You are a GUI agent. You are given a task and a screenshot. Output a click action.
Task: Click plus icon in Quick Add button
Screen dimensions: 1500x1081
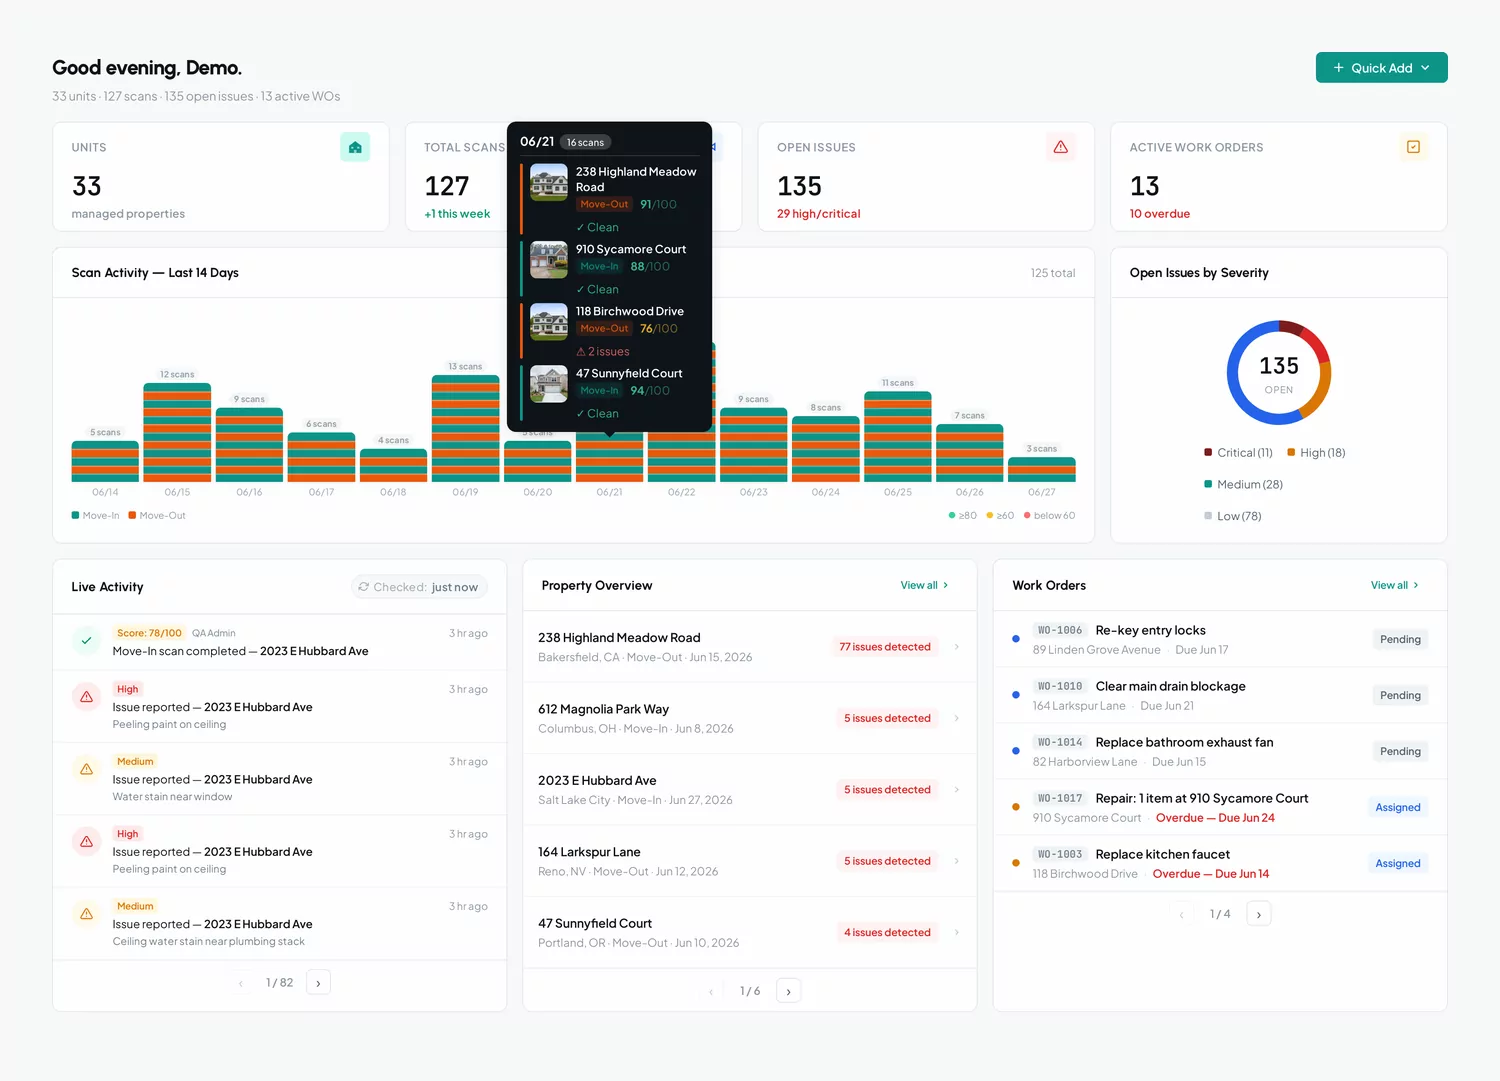point(1339,68)
